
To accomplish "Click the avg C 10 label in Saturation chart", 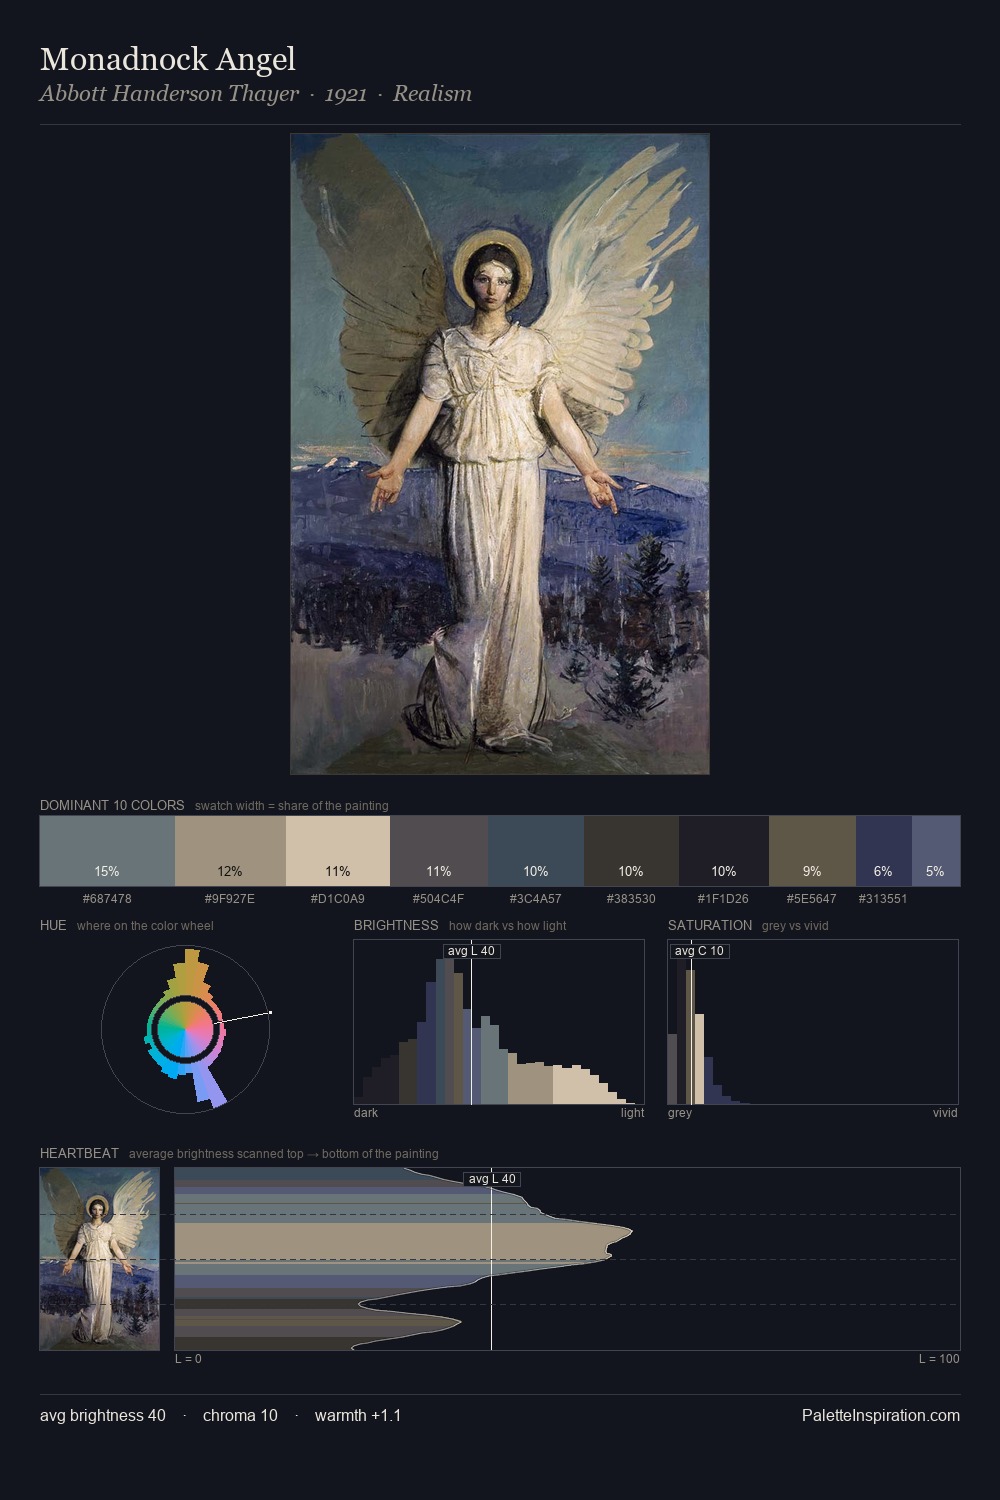I will click(699, 951).
